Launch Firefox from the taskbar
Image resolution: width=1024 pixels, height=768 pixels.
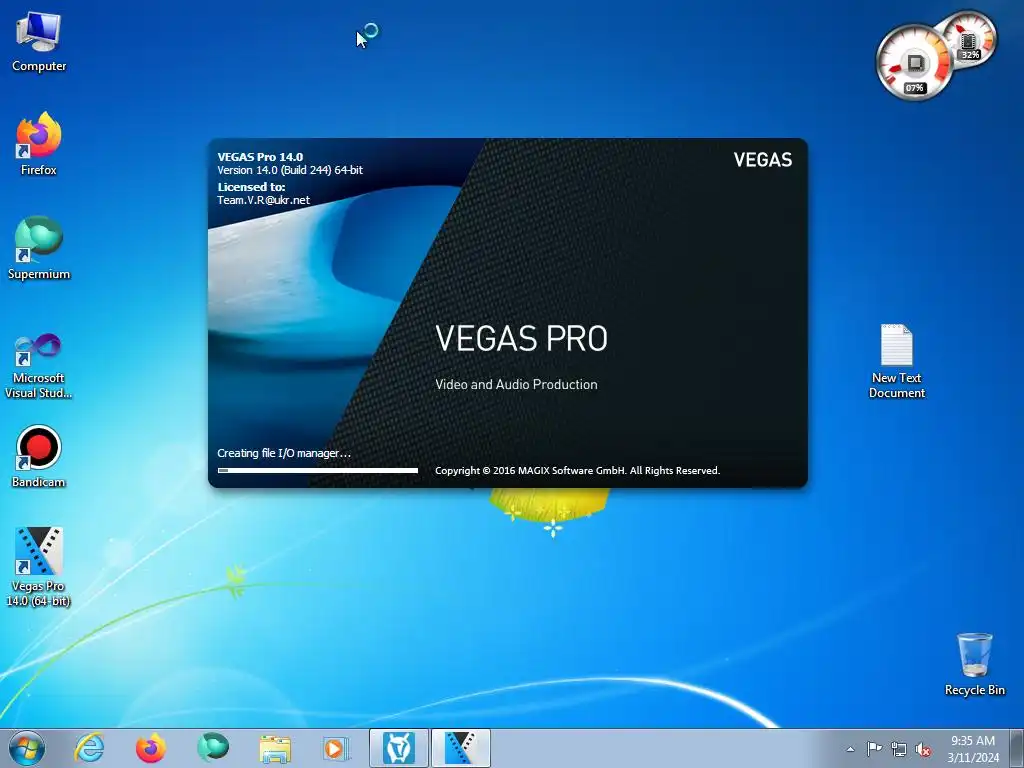tap(150, 748)
